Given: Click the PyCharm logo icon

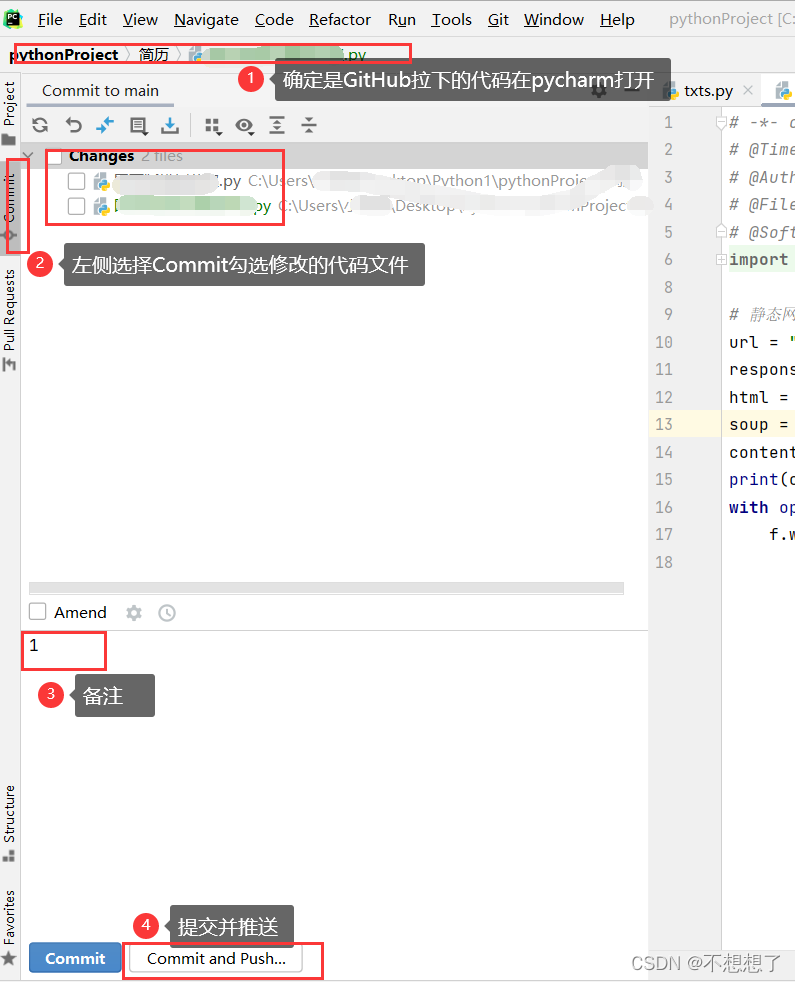Looking at the screenshot, I should (13, 19).
